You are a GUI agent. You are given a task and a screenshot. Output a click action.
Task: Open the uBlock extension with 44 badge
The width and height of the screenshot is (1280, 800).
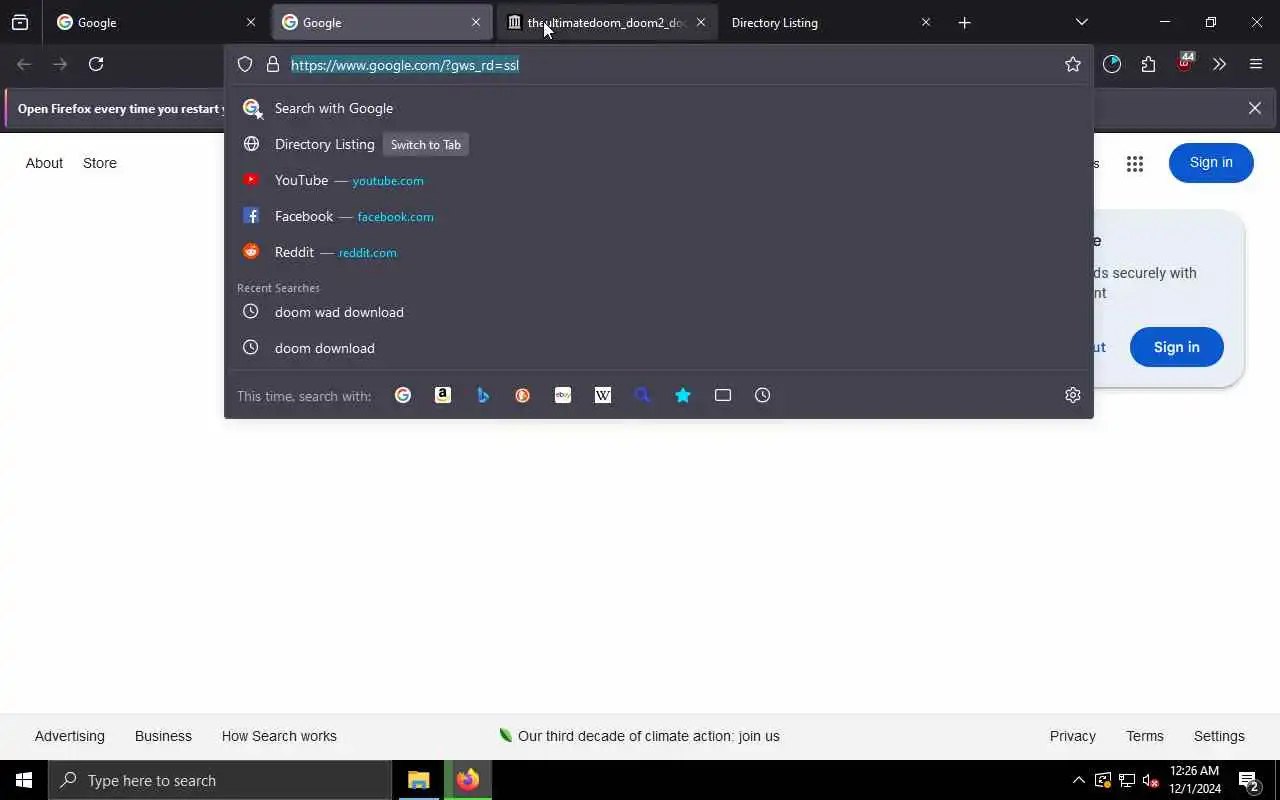tap(1185, 62)
